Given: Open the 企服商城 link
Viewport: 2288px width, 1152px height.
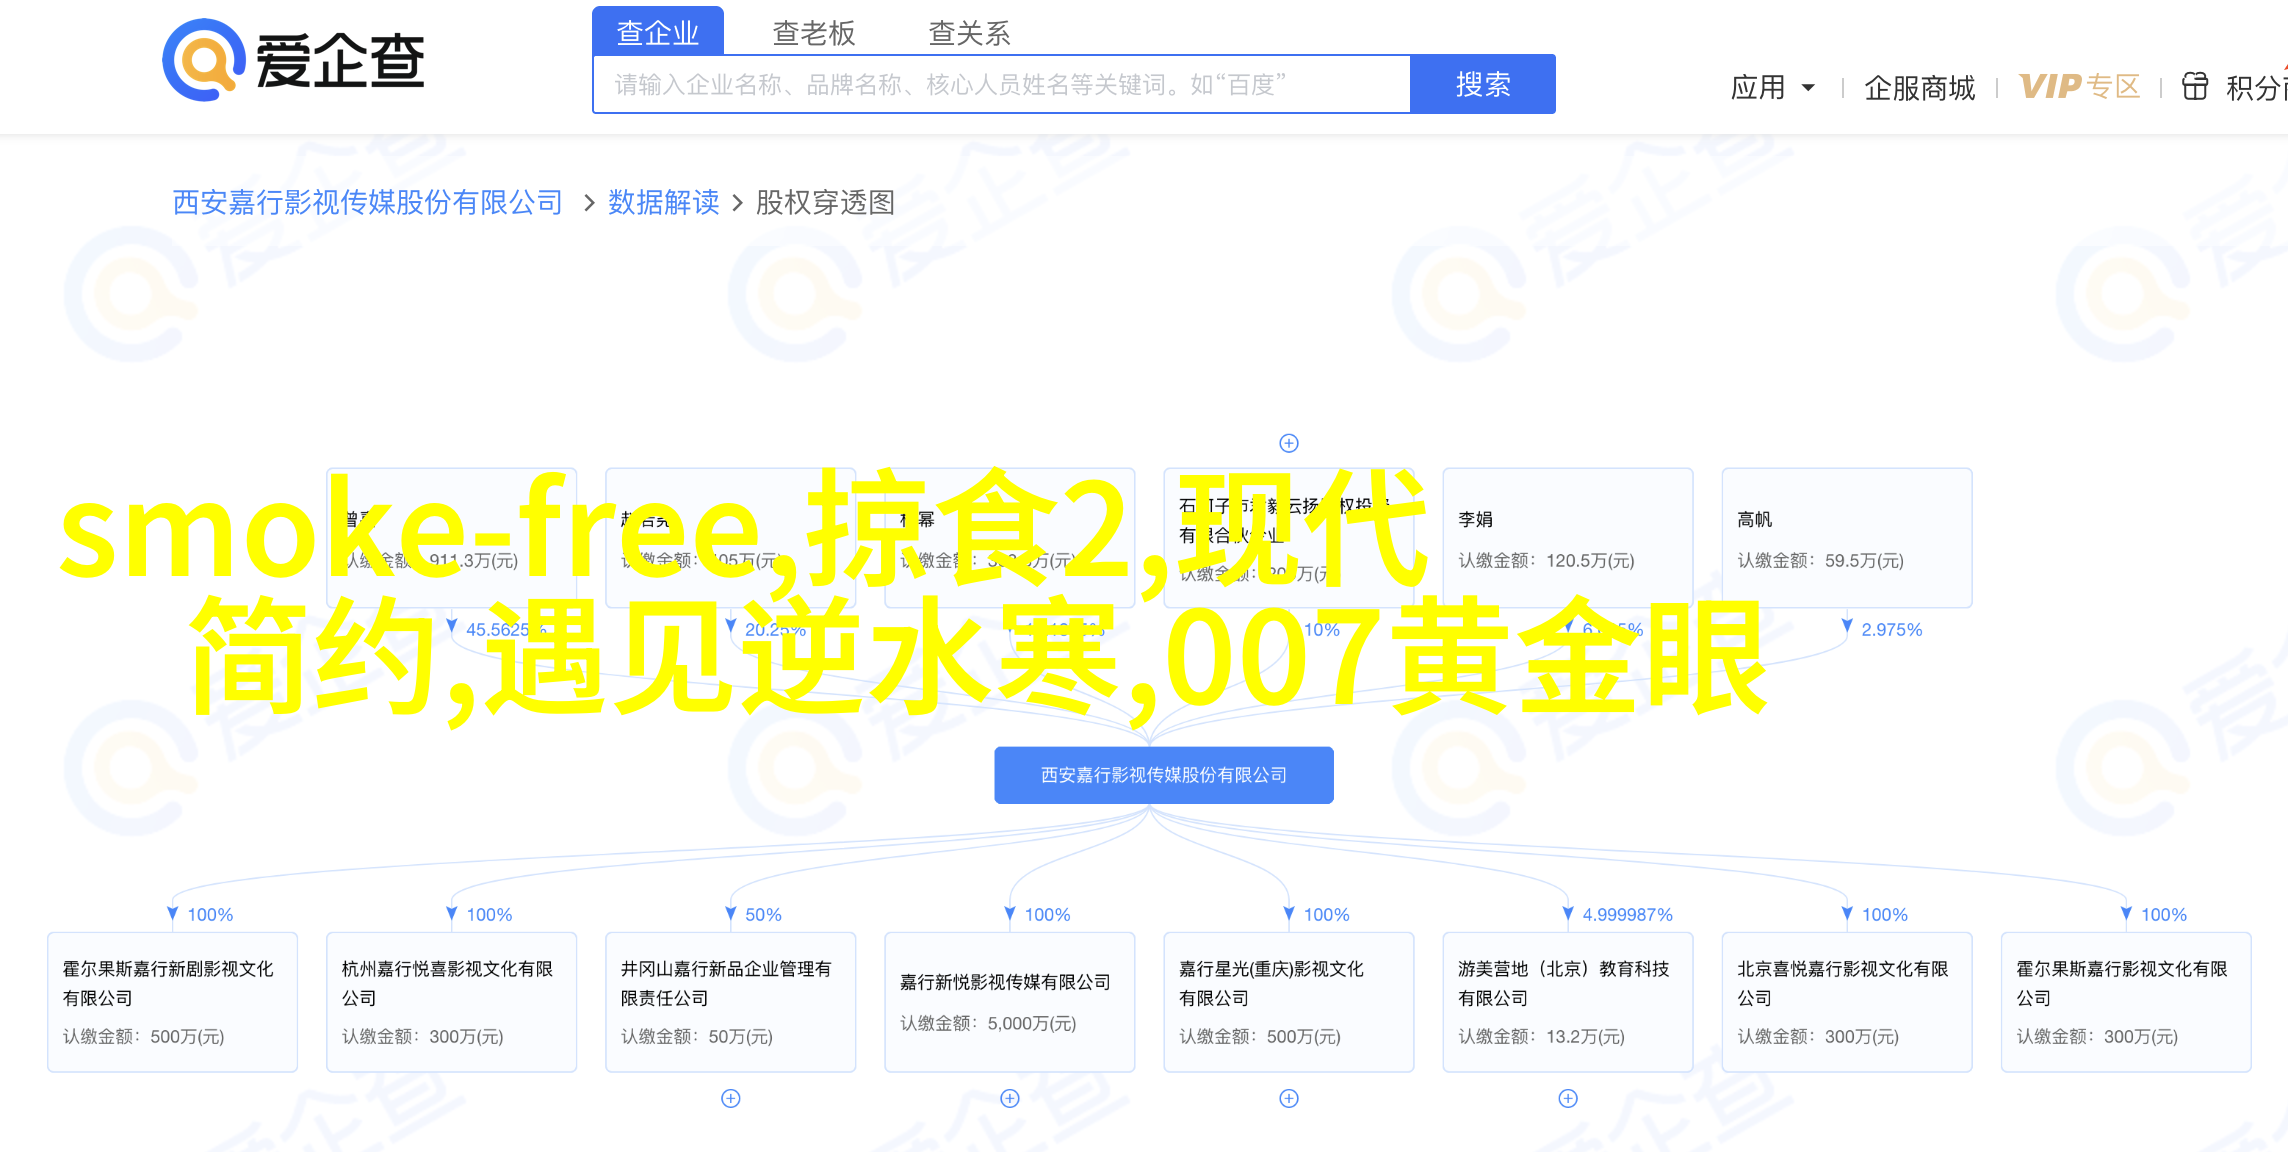Looking at the screenshot, I should tap(1920, 88).
